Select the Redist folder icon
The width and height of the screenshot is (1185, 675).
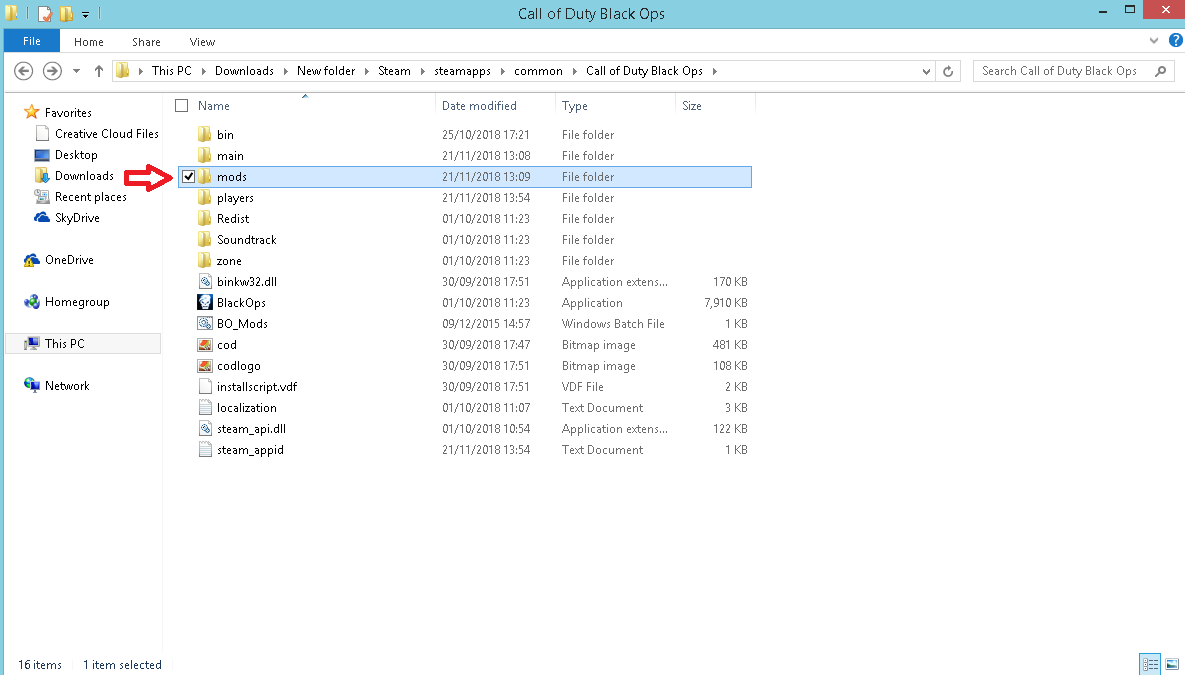204,218
